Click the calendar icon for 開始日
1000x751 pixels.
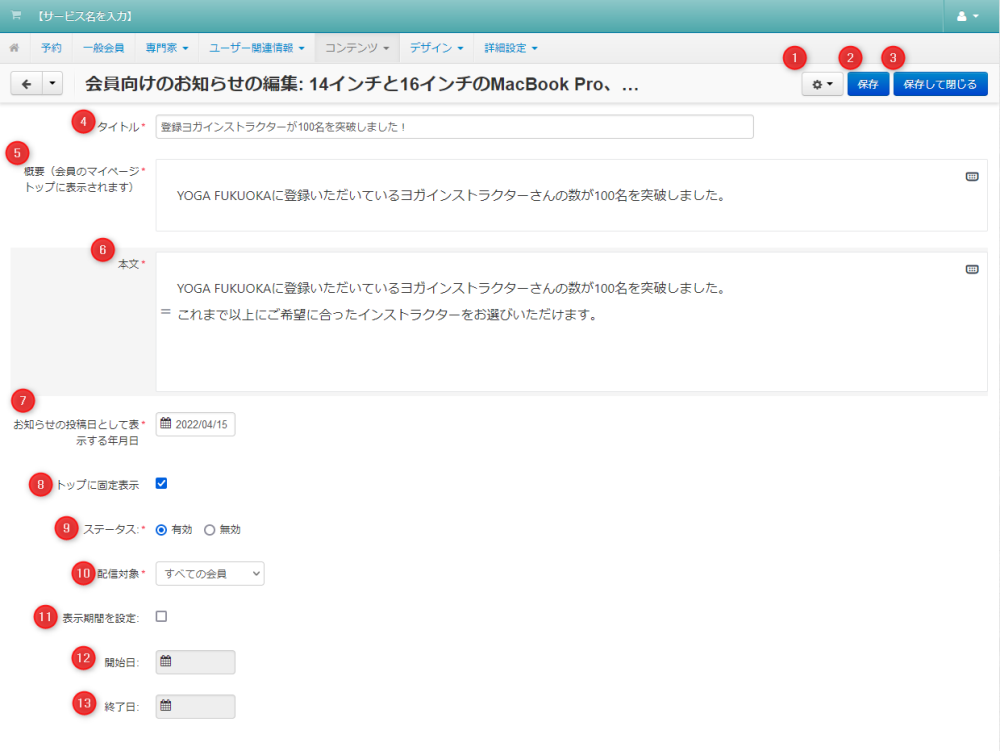click(x=166, y=661)
